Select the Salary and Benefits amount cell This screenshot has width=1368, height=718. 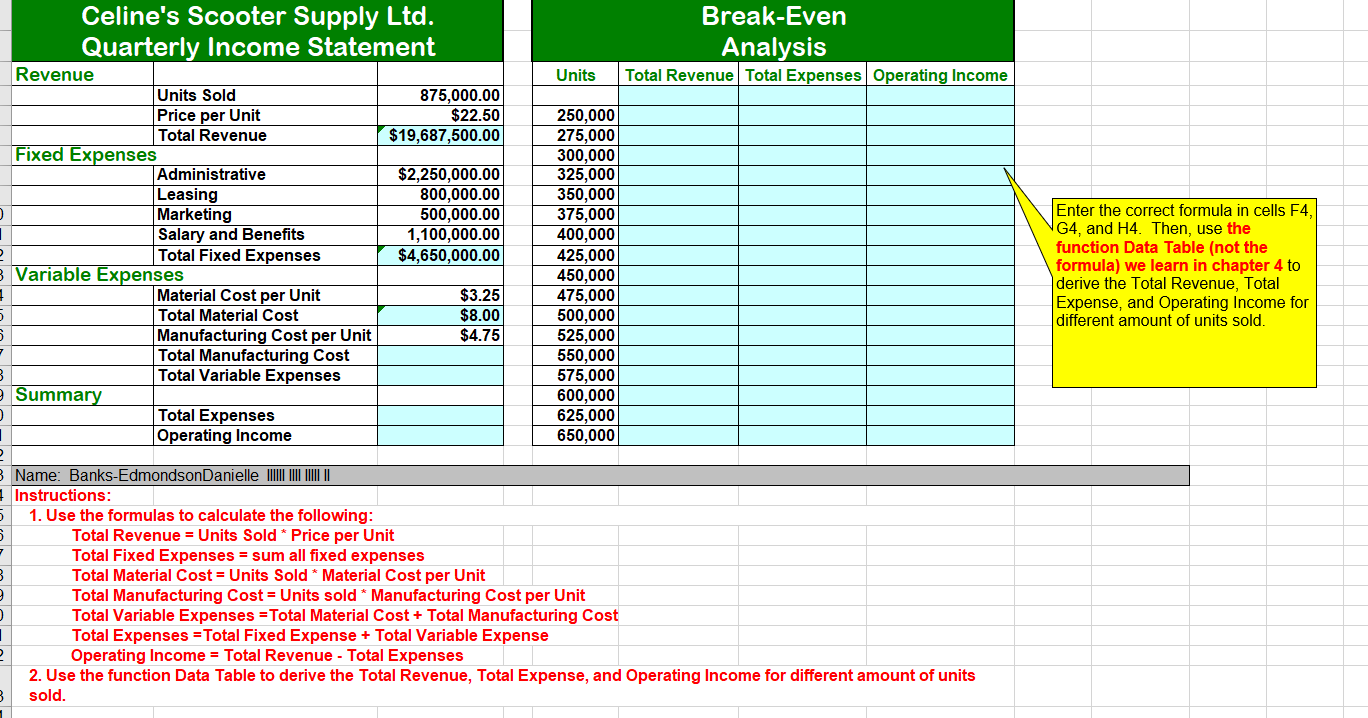[440, 235]
